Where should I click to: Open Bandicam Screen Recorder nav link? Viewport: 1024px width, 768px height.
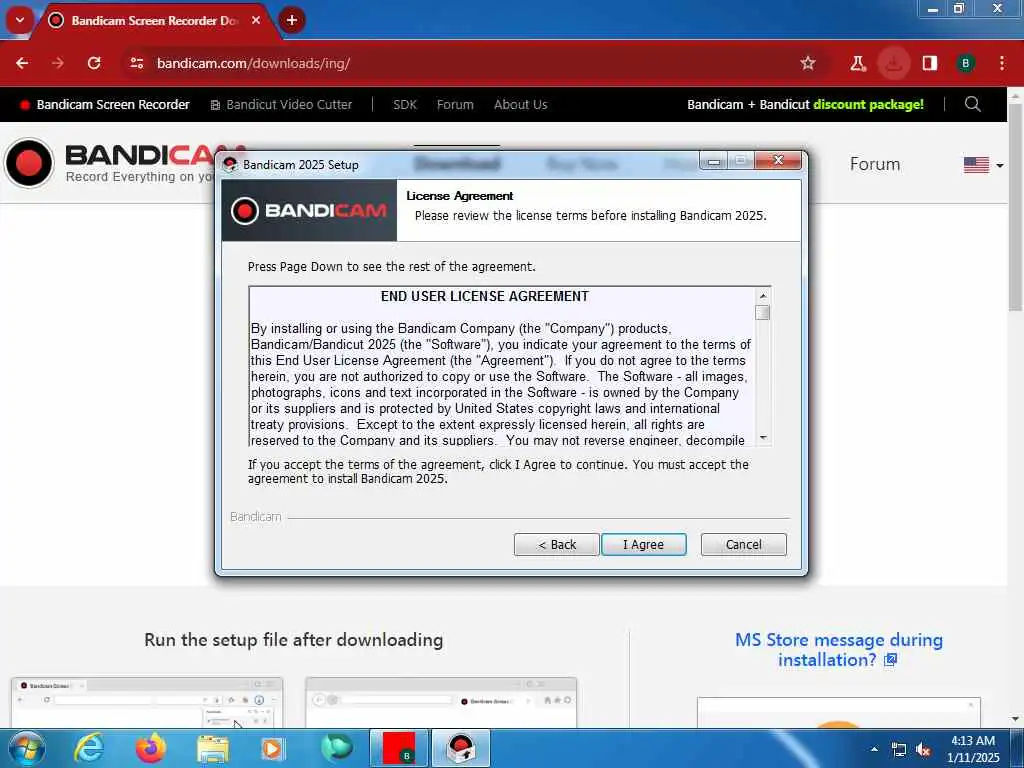(x=104, y=104)
